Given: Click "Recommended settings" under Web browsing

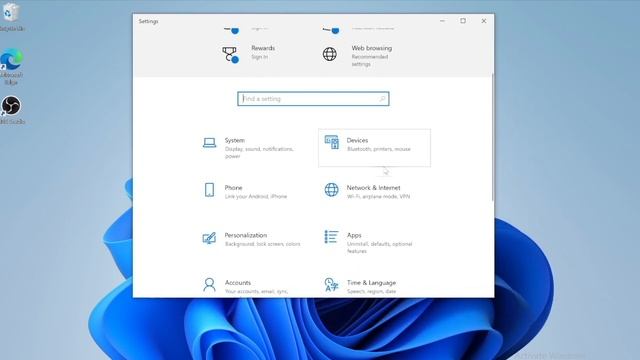Looking at the screenshot, I should point(370,60).
